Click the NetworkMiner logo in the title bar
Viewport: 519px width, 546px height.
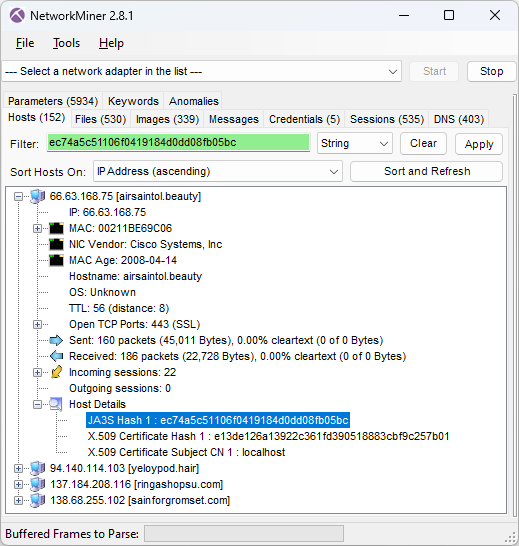(x=17, y=16)
